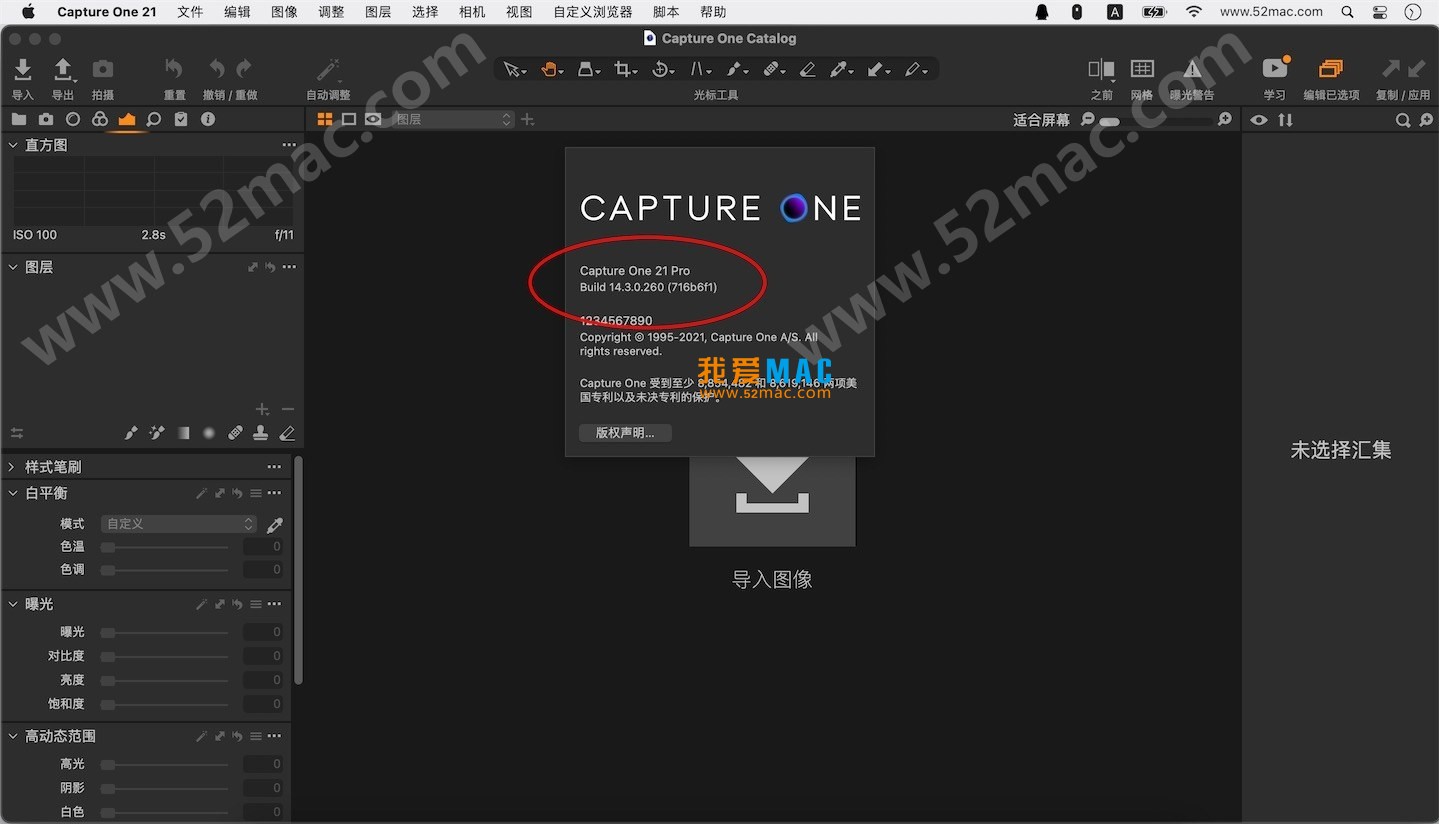Click the 版权声明 copyright notice button
The image size is (1439, 824).
point(624,432)
